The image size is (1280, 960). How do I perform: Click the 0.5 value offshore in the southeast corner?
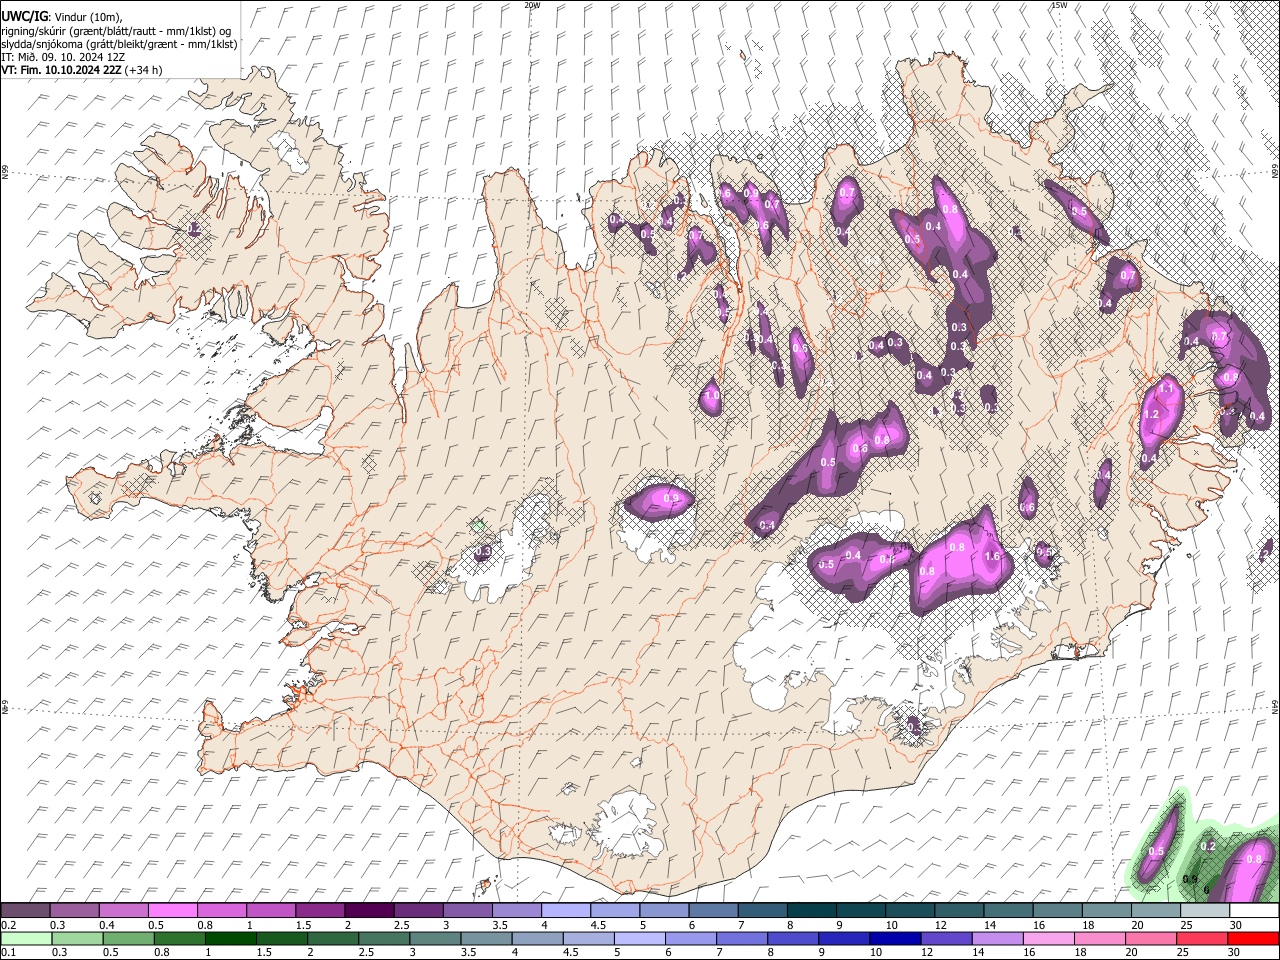click(1156, 851)
